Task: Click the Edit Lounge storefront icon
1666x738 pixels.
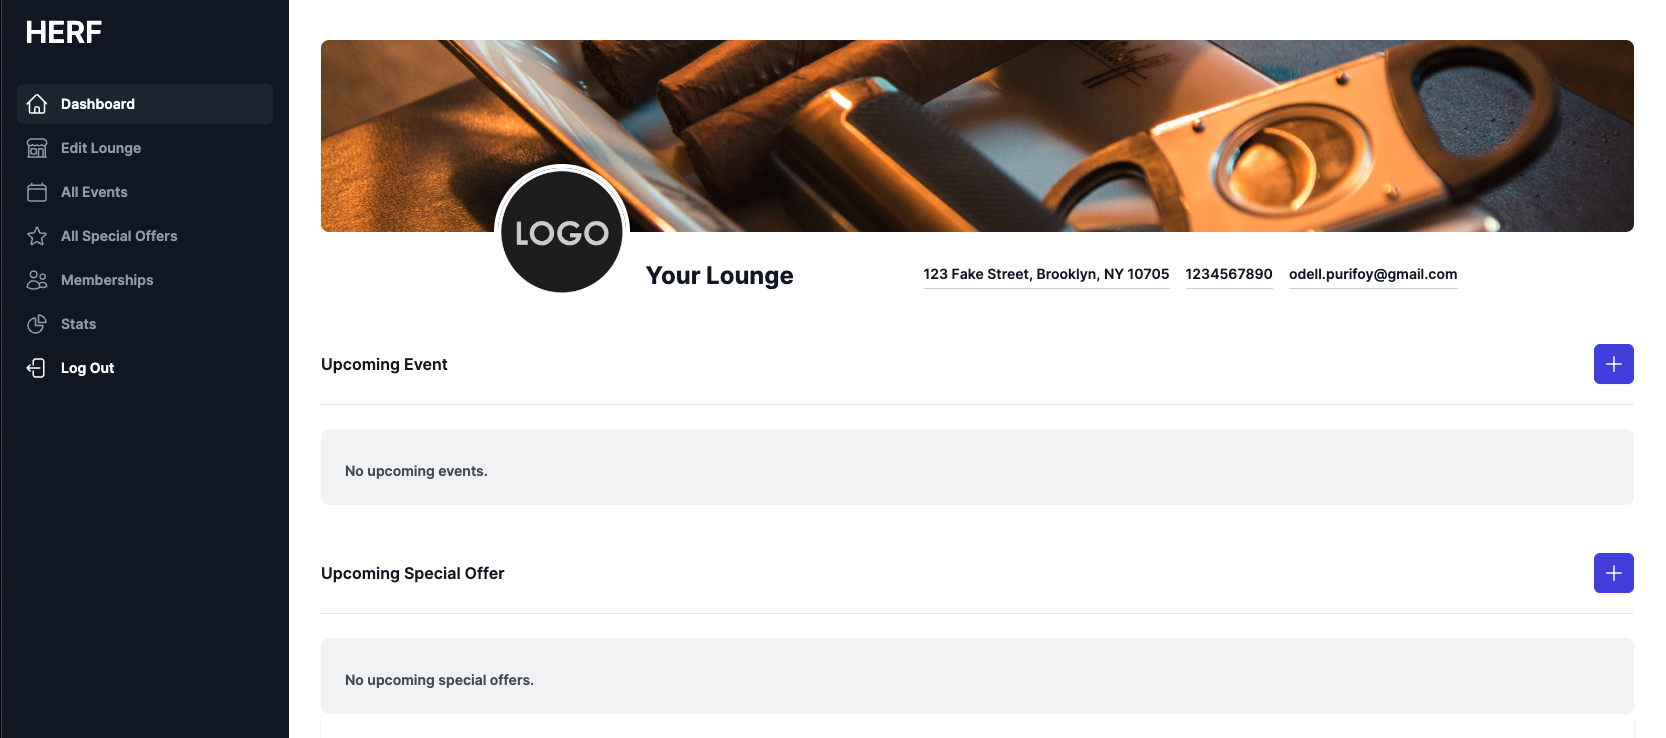Action: point(37,148)
